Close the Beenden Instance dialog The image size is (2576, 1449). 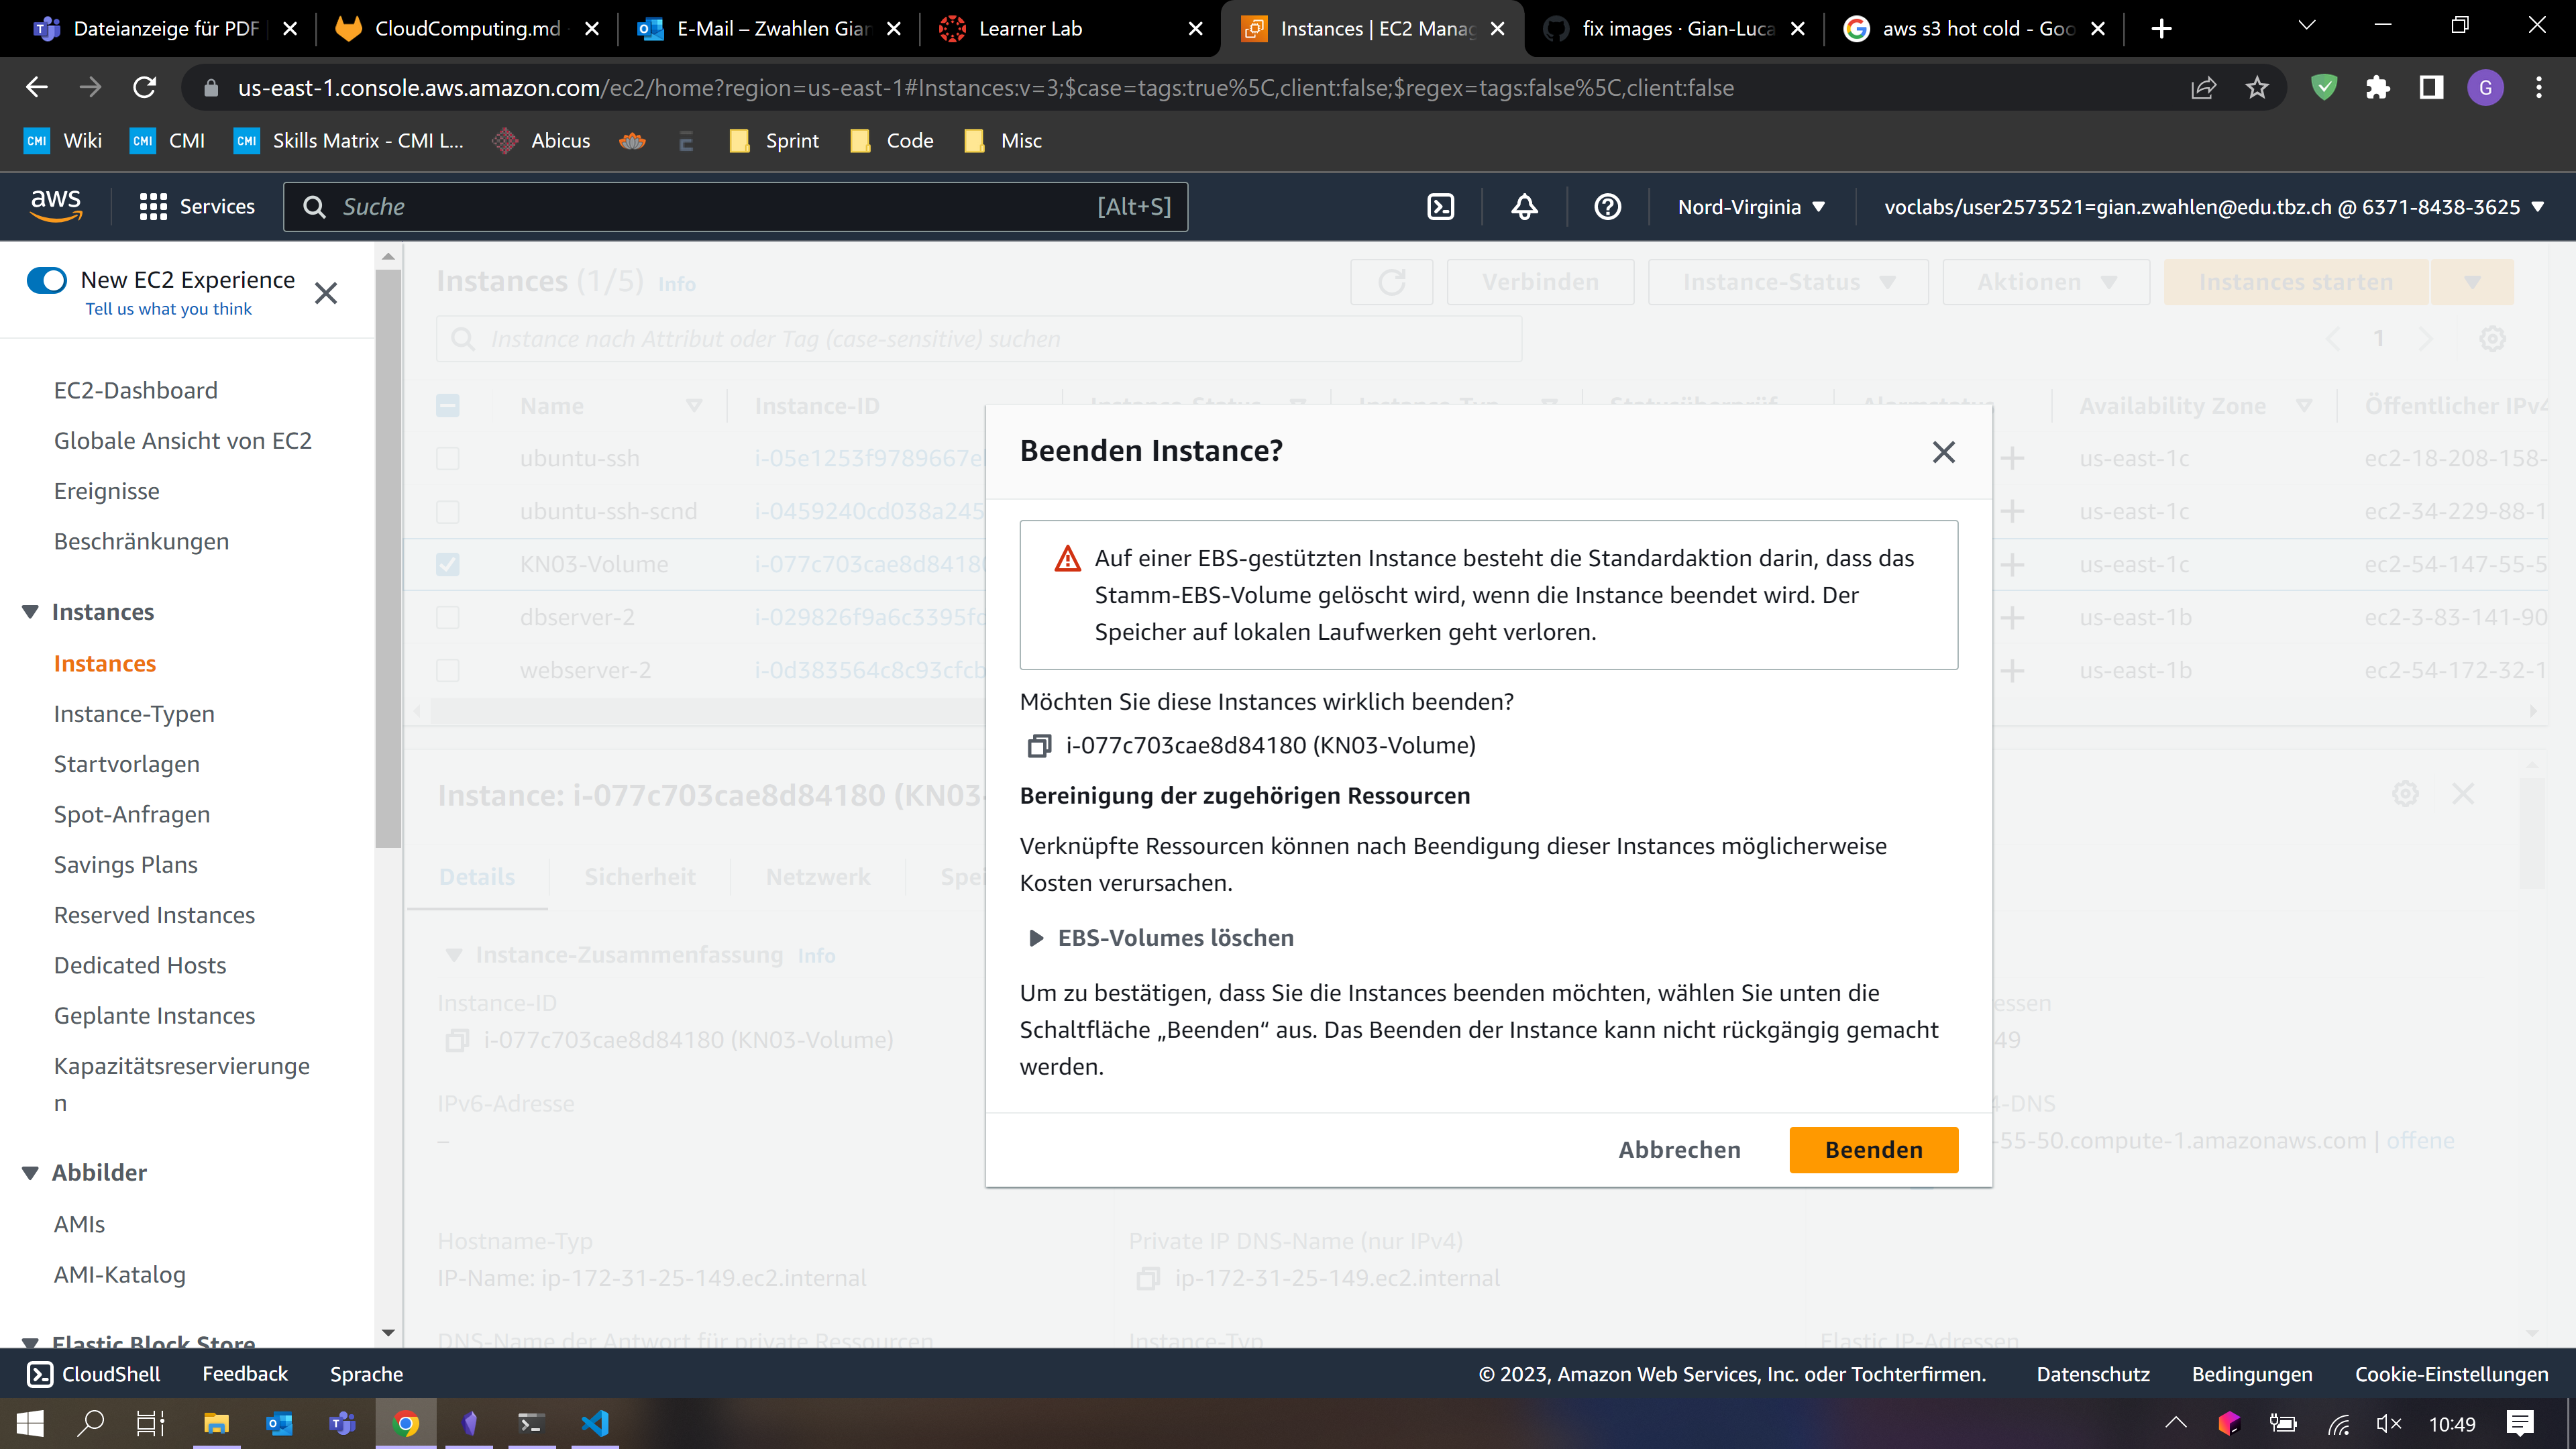1943,452
